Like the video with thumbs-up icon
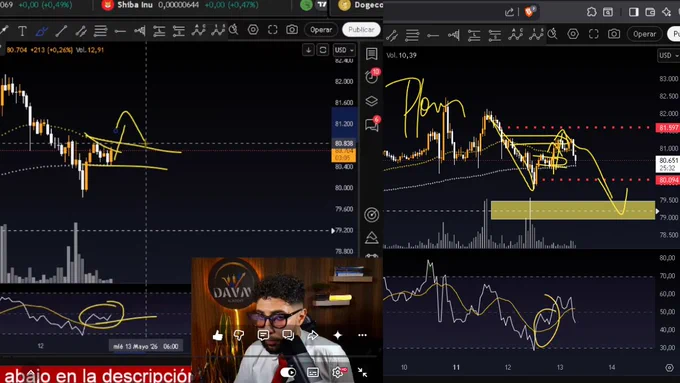Viewport: 680px width, 383px height. coord(218,335)
